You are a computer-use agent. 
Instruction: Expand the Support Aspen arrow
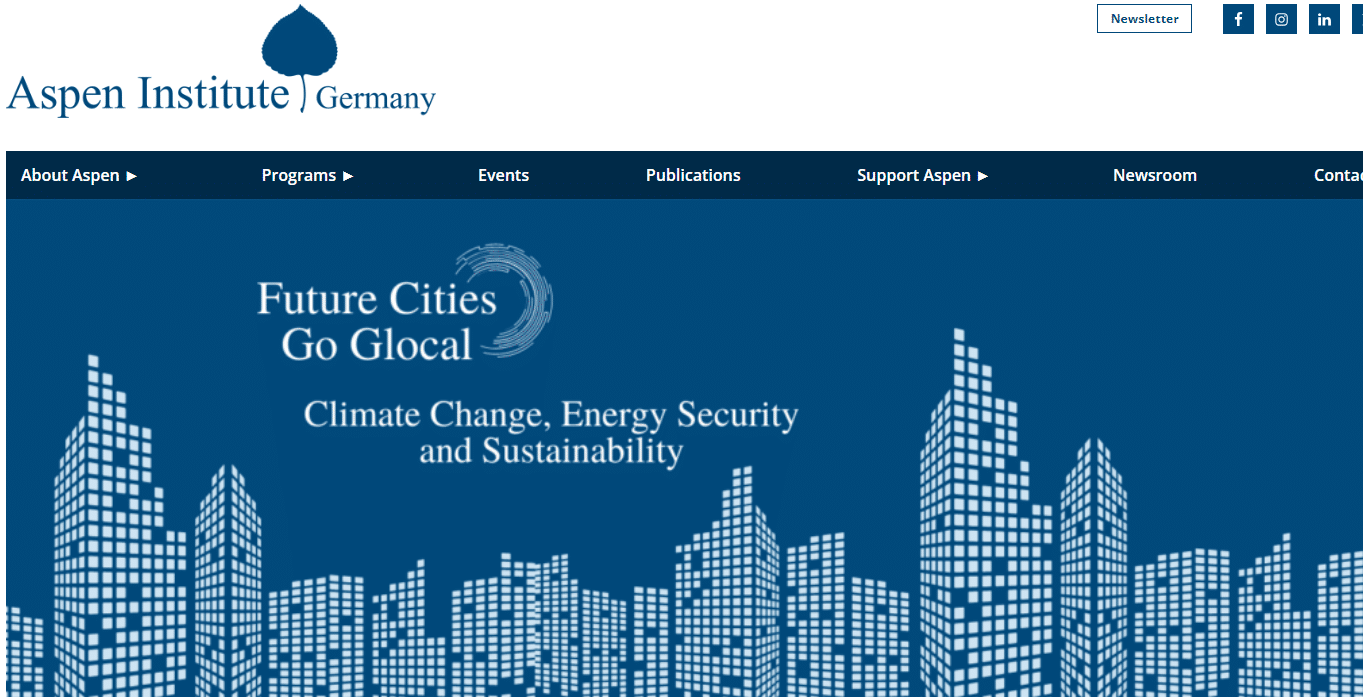(x=983, y=176)
